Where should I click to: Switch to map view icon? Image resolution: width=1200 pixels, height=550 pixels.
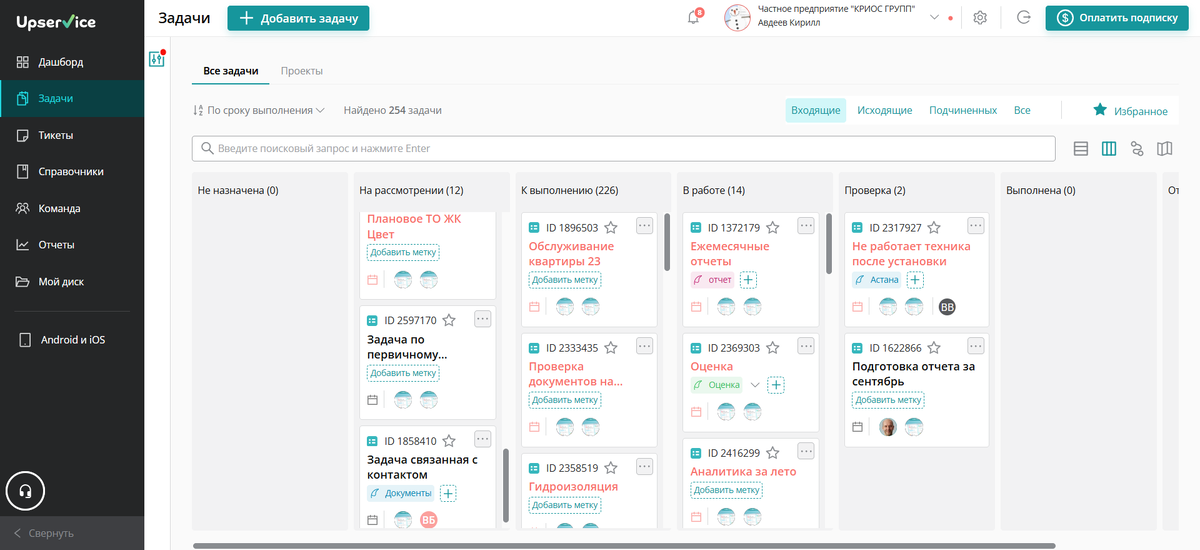[1164, 148]
